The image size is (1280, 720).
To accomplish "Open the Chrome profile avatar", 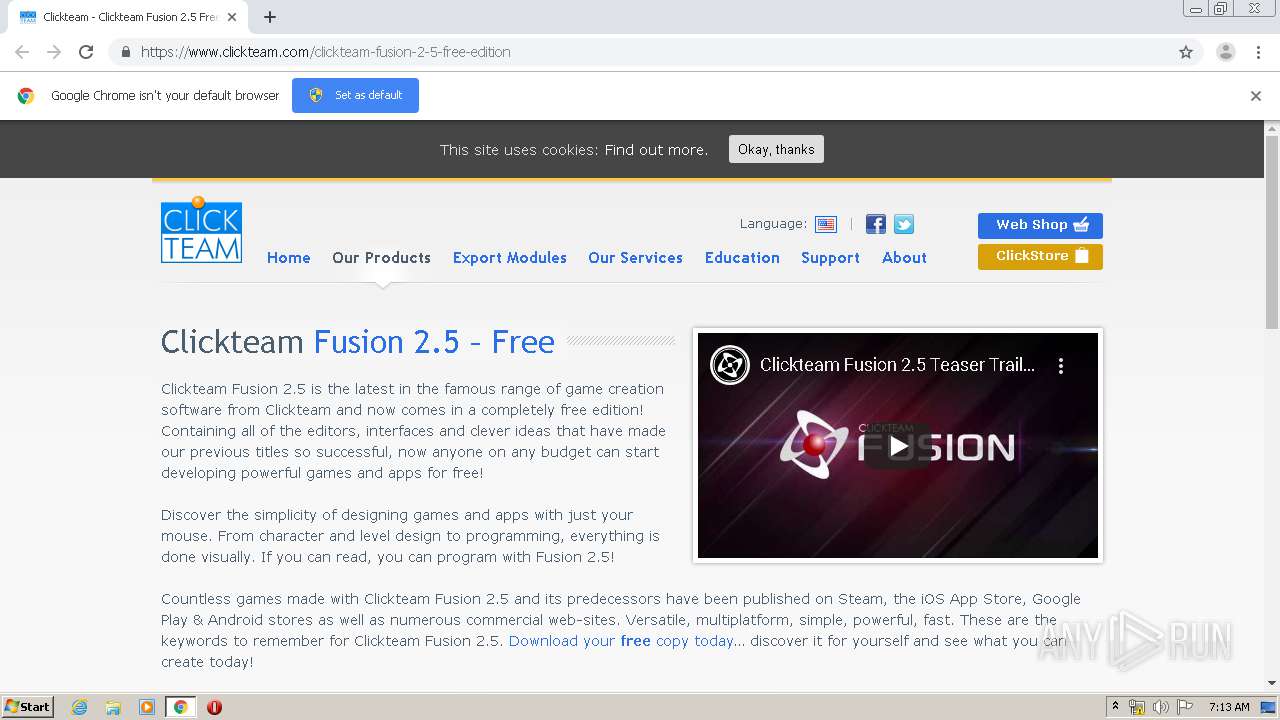I will 1225,52.
